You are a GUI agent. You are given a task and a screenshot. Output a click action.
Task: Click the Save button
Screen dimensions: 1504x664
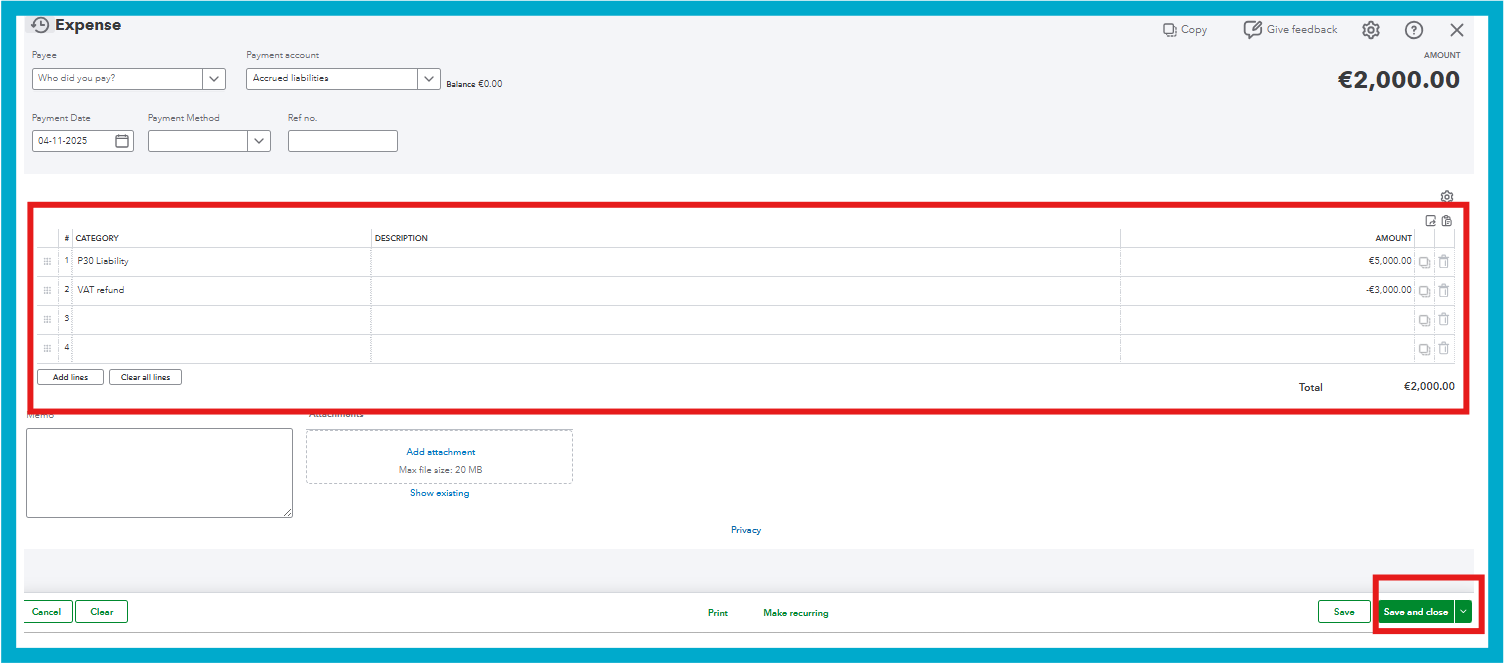pos(1344,612)
